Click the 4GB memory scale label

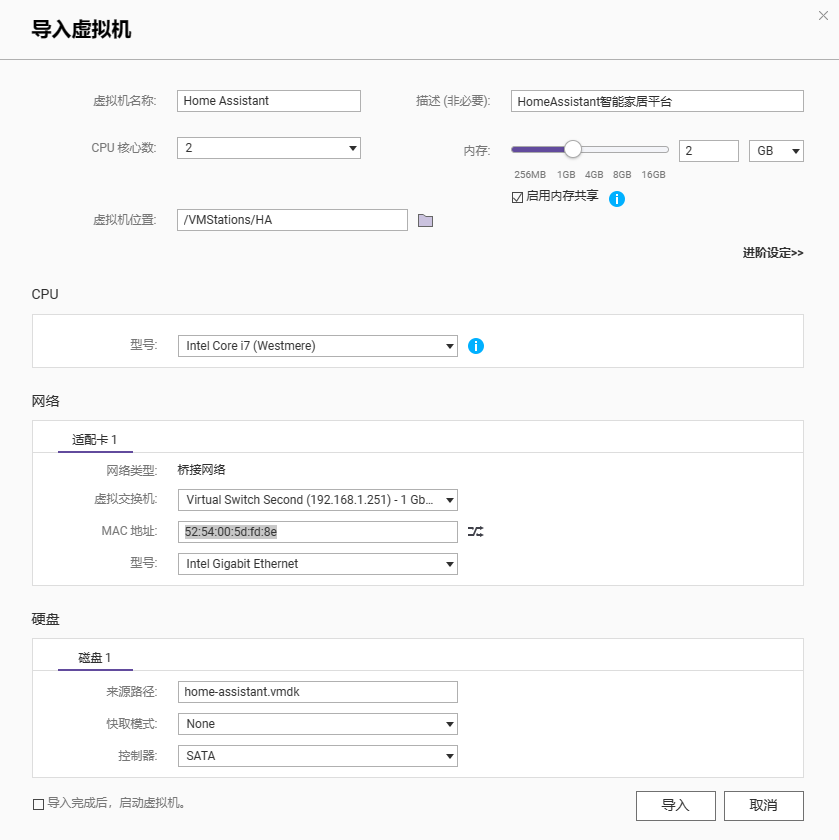(594, 175)
